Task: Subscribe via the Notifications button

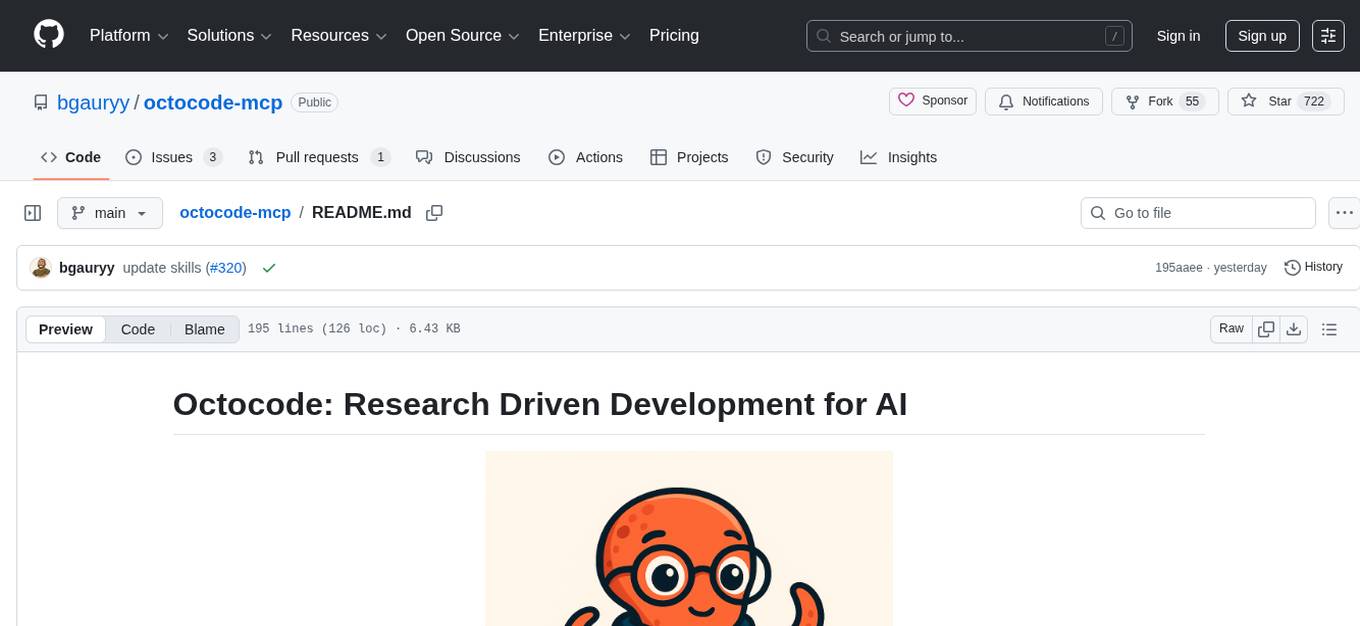Action: tap(1043, 101)
